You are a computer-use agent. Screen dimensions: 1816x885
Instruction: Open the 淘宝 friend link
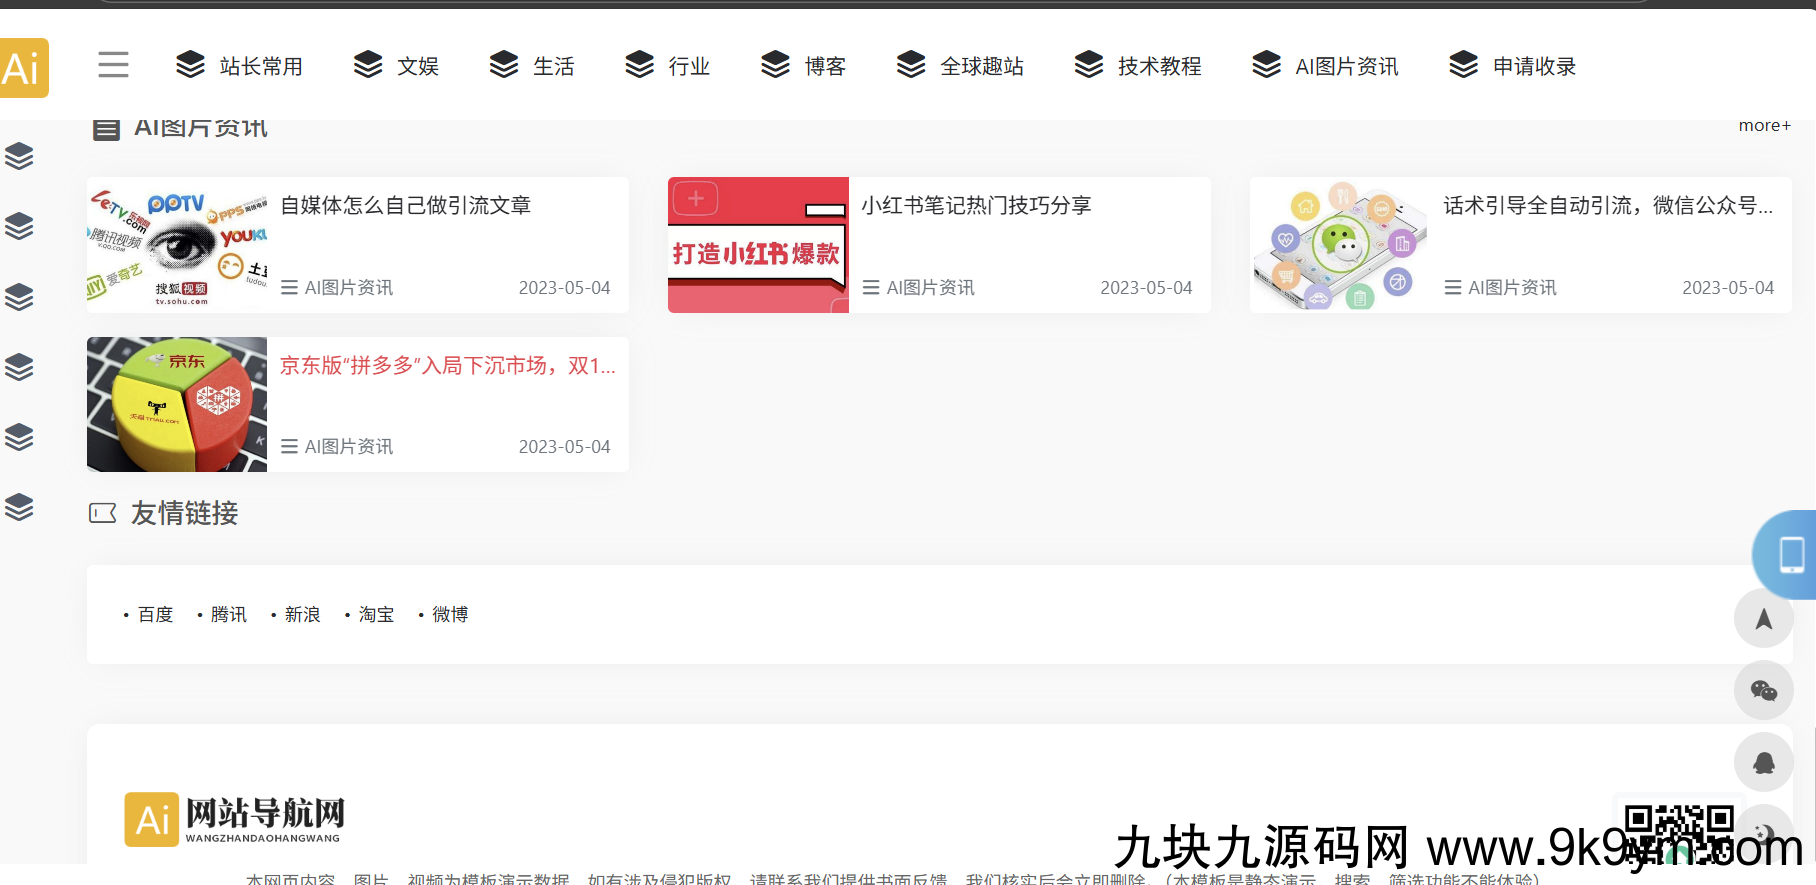pos(376,614)
